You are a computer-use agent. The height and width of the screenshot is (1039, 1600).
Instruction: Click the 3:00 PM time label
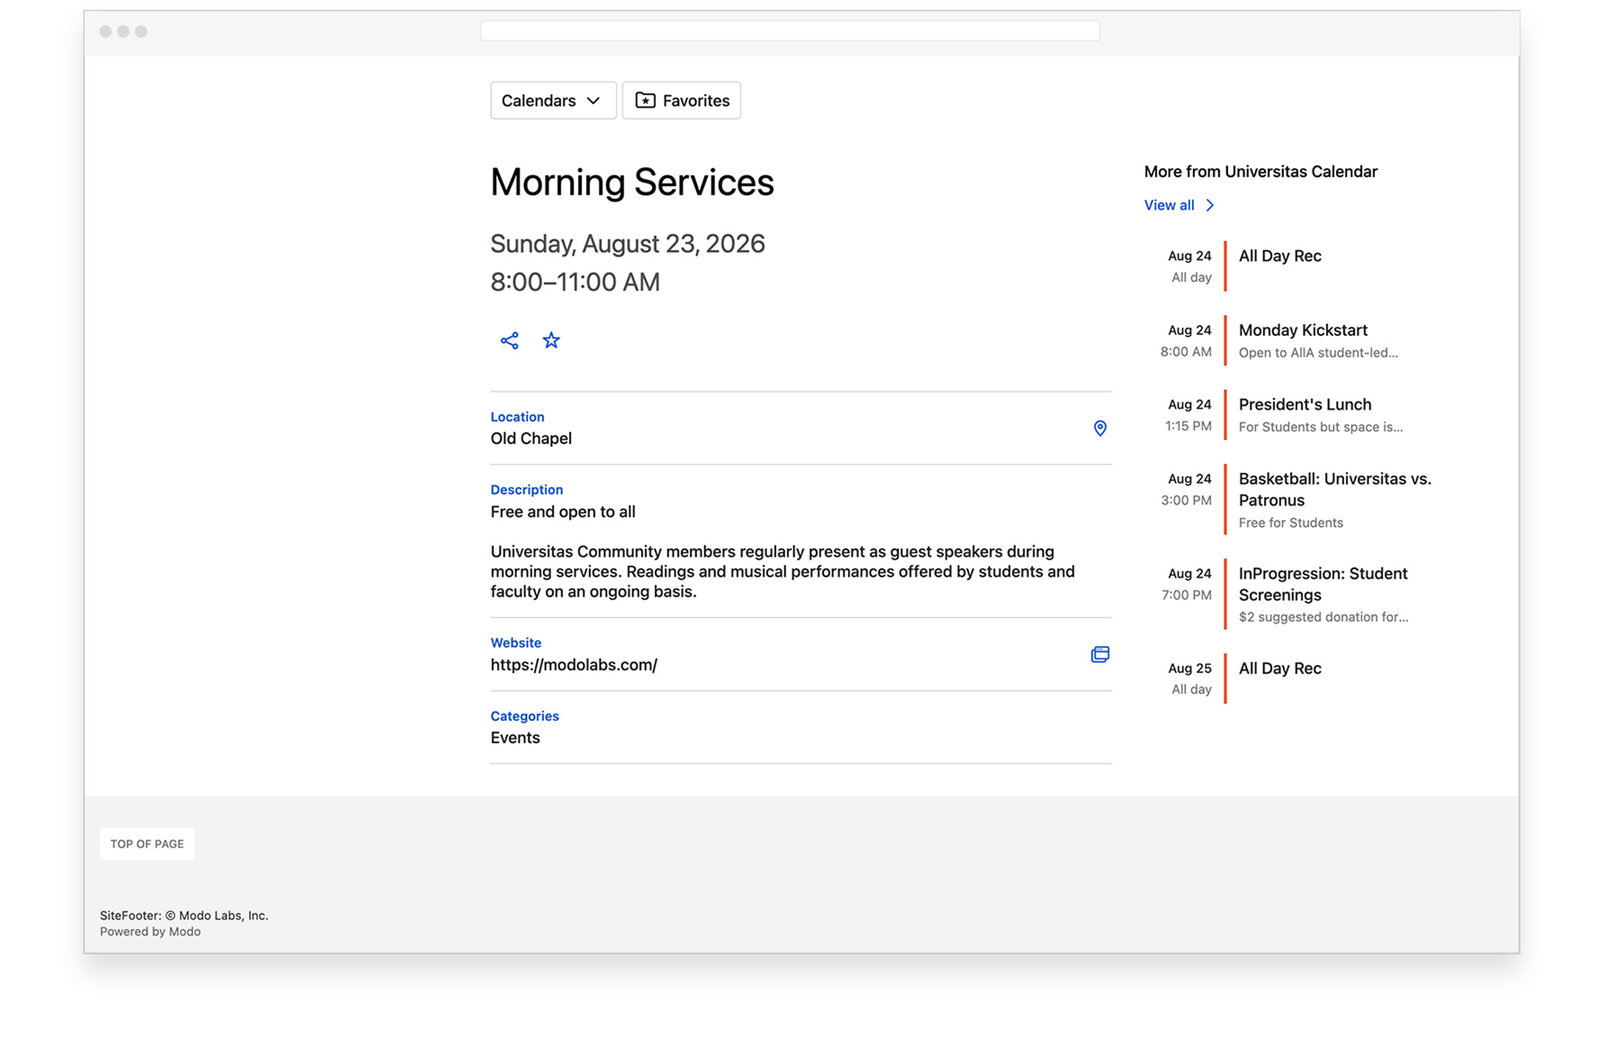[x=1187, y=501]
